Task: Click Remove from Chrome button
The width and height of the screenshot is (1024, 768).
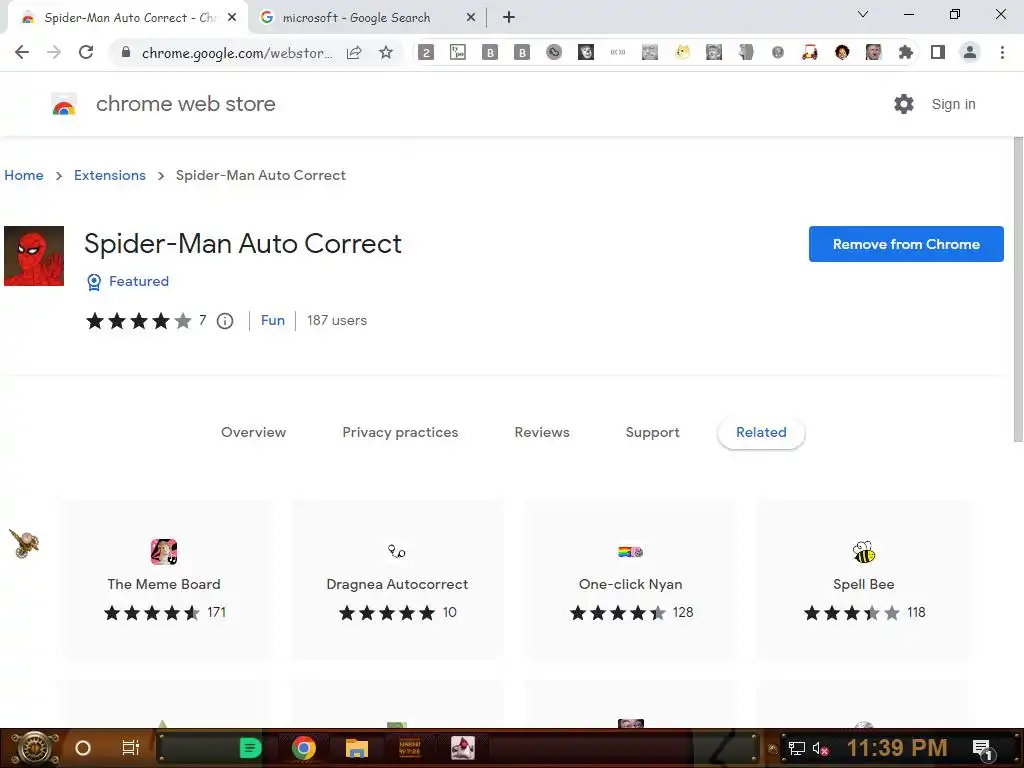Action: pyautogui.click(x=906, y=244)
